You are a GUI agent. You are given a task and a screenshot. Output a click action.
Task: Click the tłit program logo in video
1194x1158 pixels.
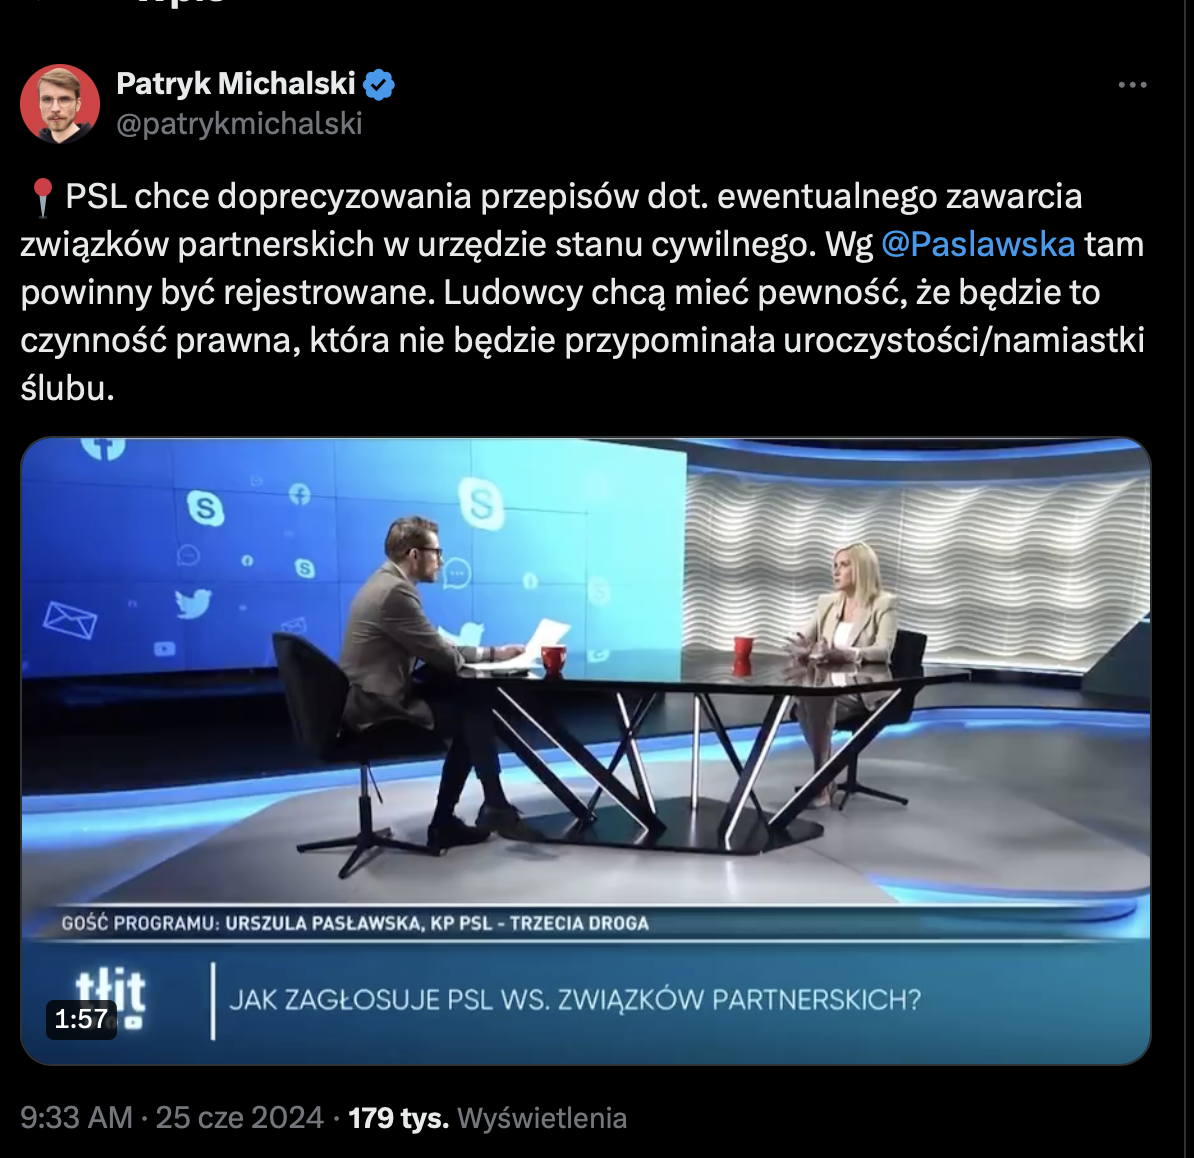tap(110, 992)
